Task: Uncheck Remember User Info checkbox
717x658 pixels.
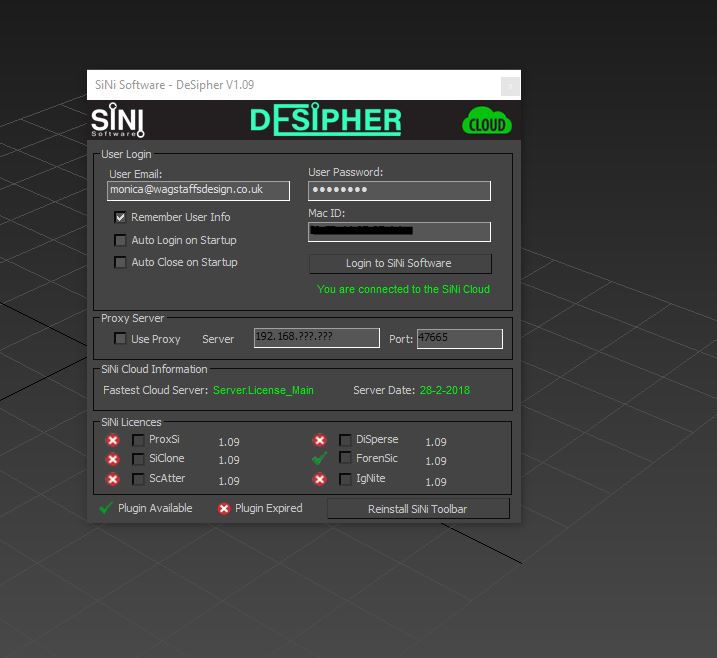Action: (121, 217)
